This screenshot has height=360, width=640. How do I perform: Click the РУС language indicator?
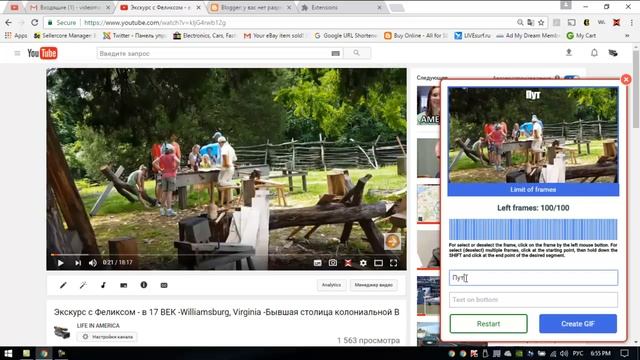578,353
